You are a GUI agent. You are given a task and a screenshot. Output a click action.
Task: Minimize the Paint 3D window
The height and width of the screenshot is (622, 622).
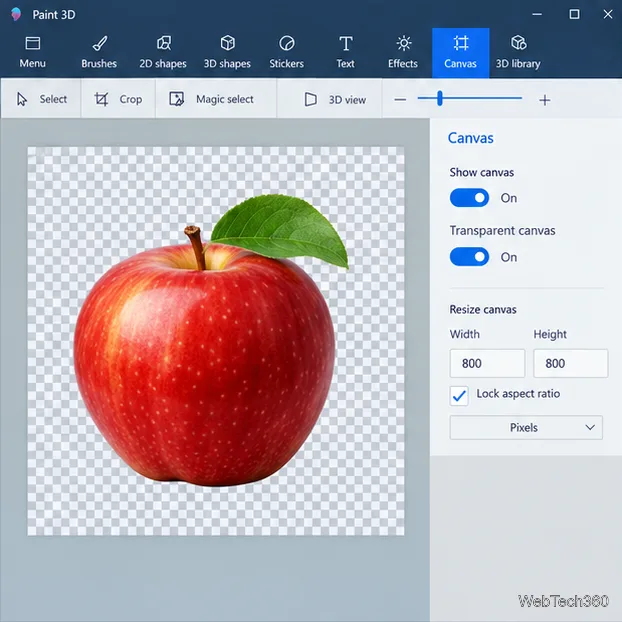click(x=537, y=14)
